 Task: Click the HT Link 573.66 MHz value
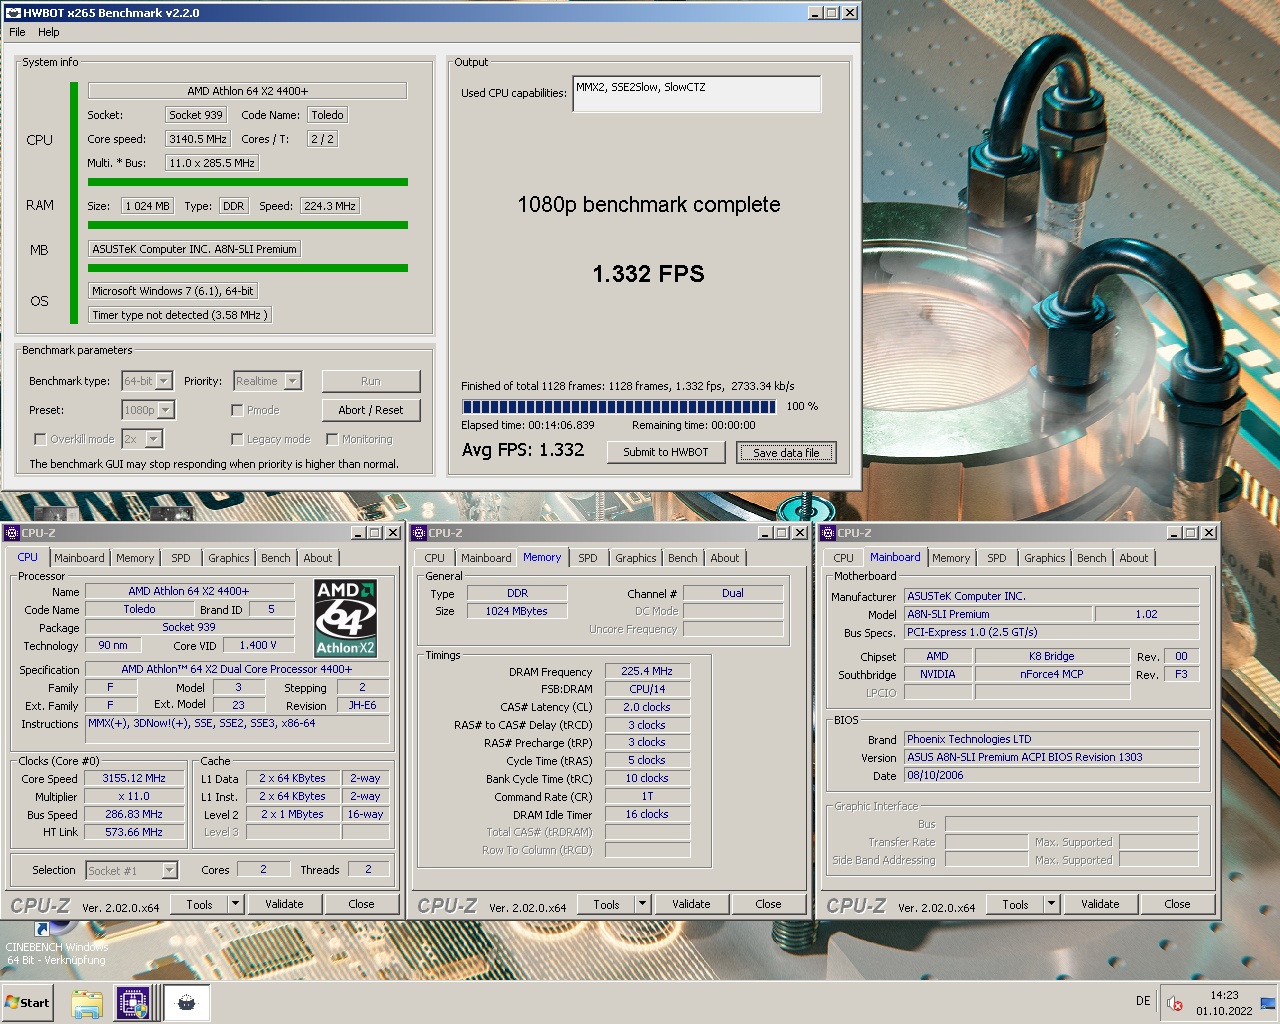coord(134,832)
